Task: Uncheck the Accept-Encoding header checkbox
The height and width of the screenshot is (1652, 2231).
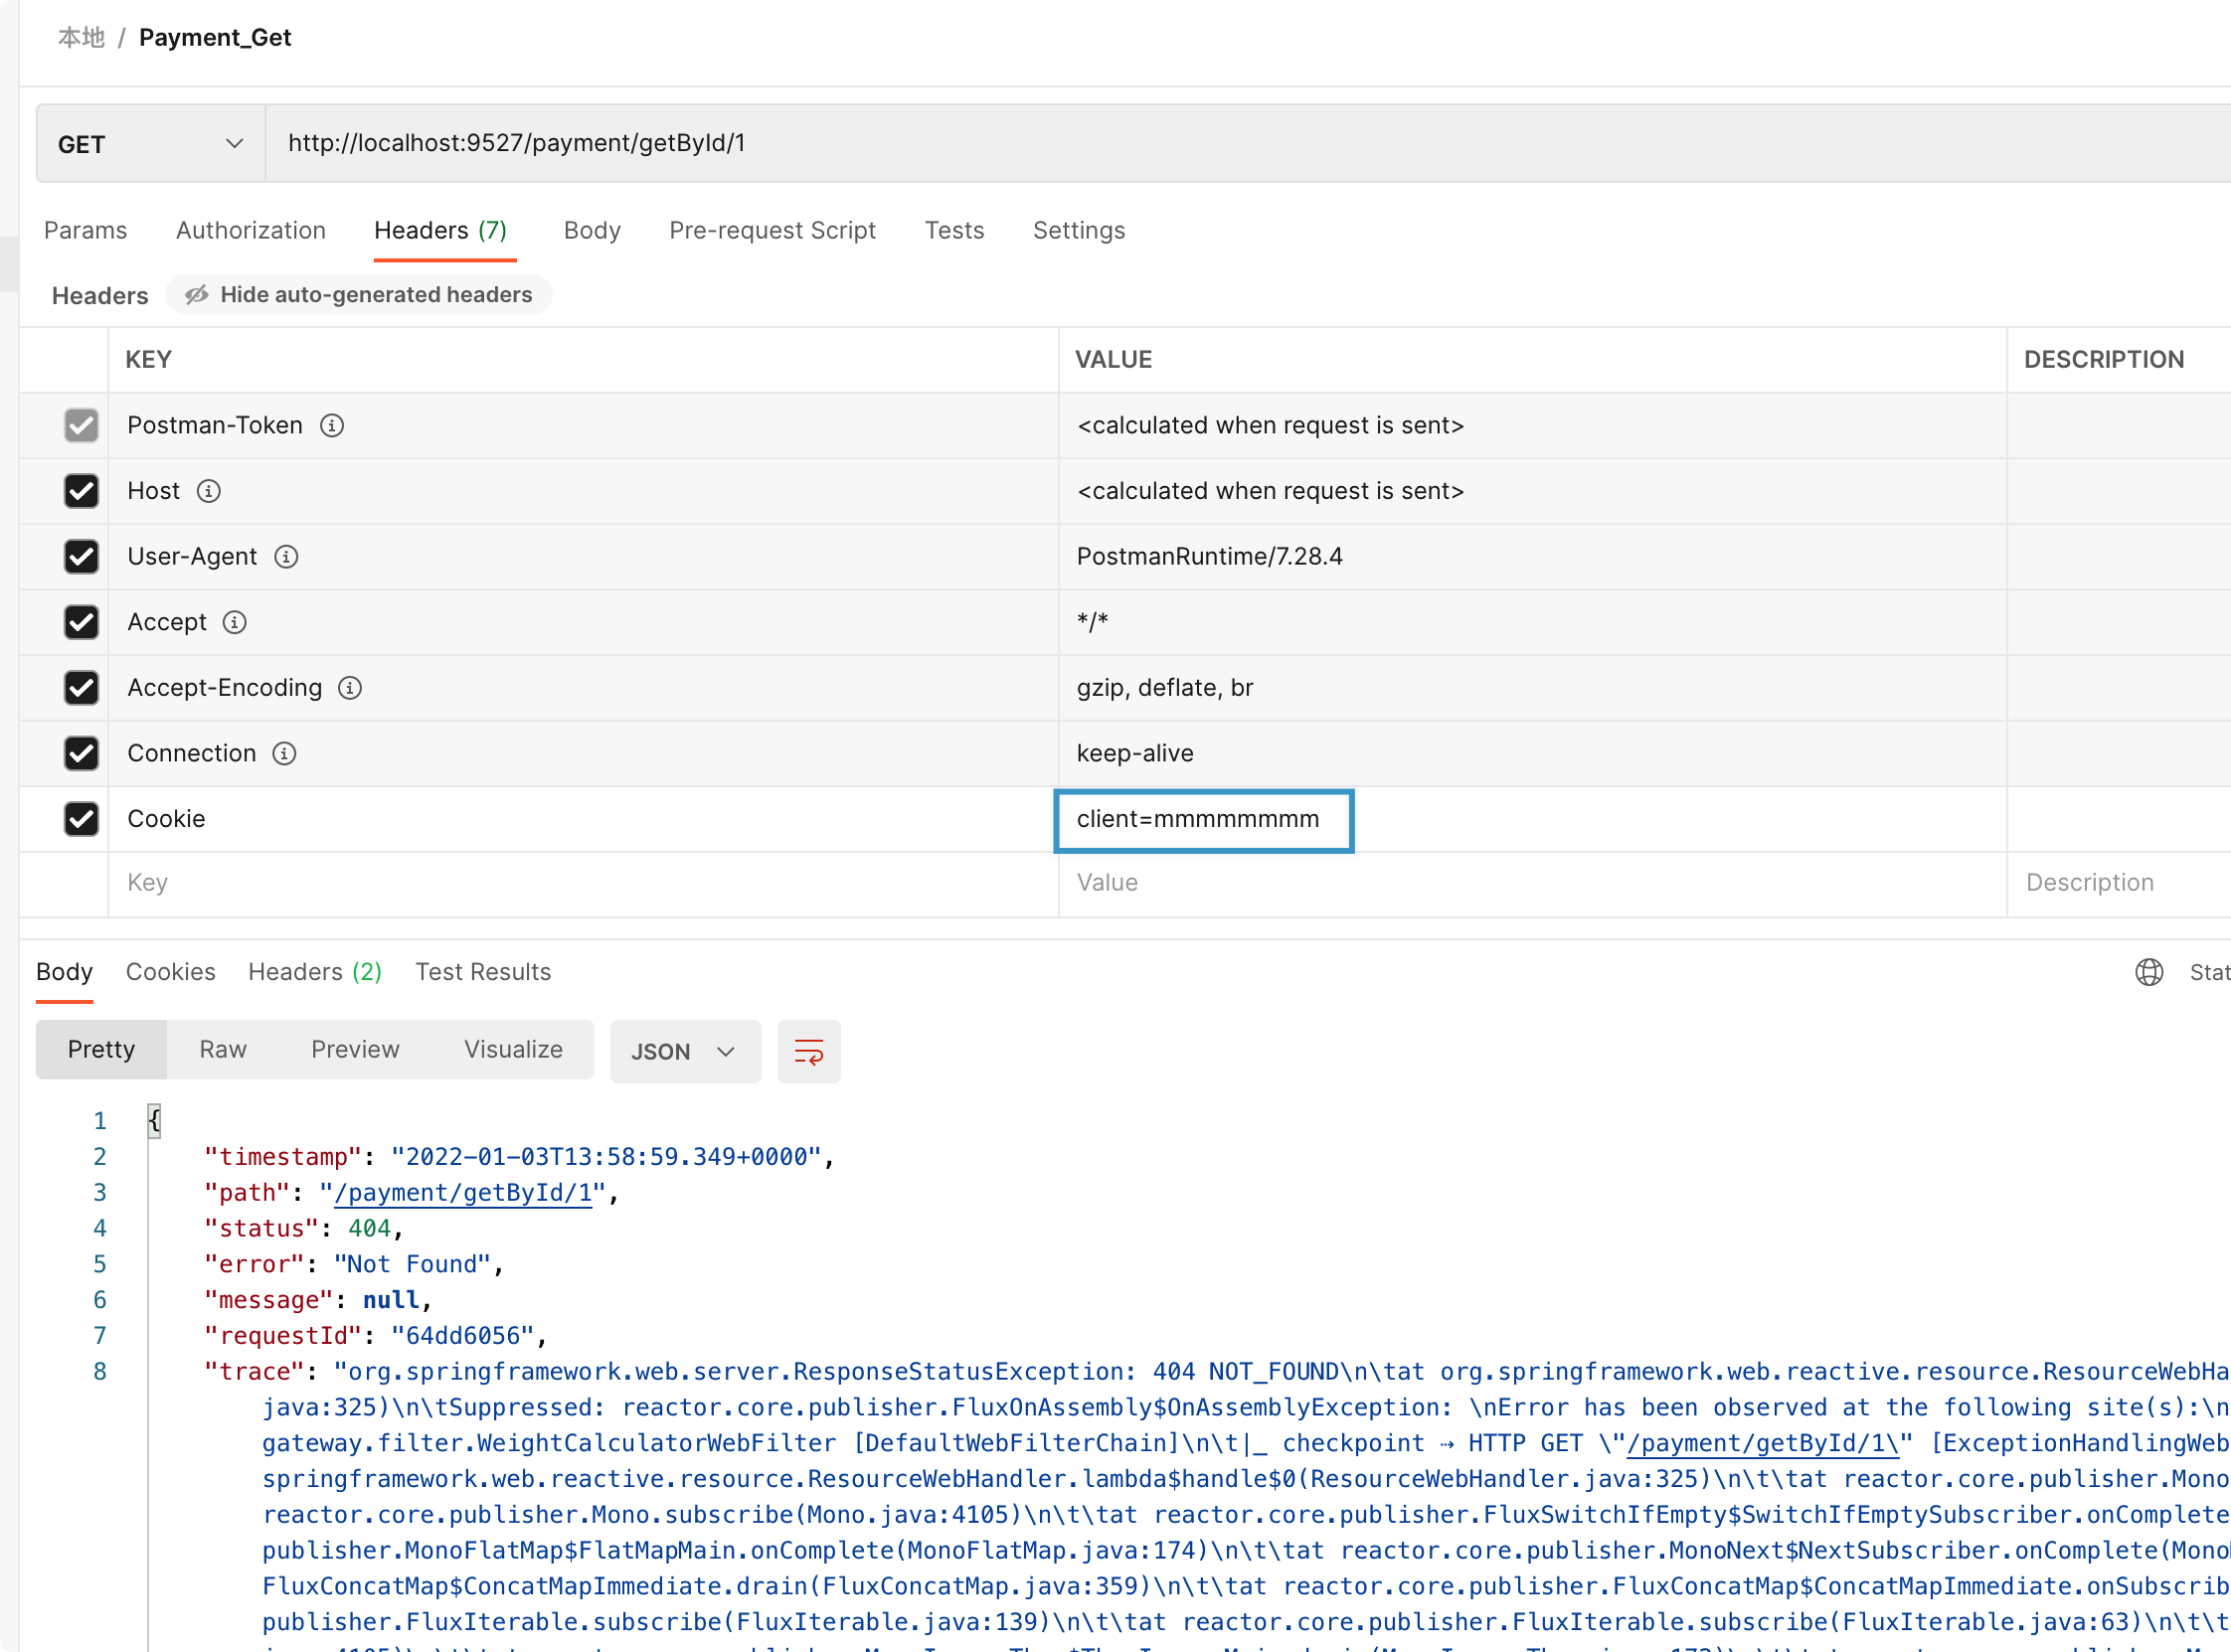Action: [81, 688]
